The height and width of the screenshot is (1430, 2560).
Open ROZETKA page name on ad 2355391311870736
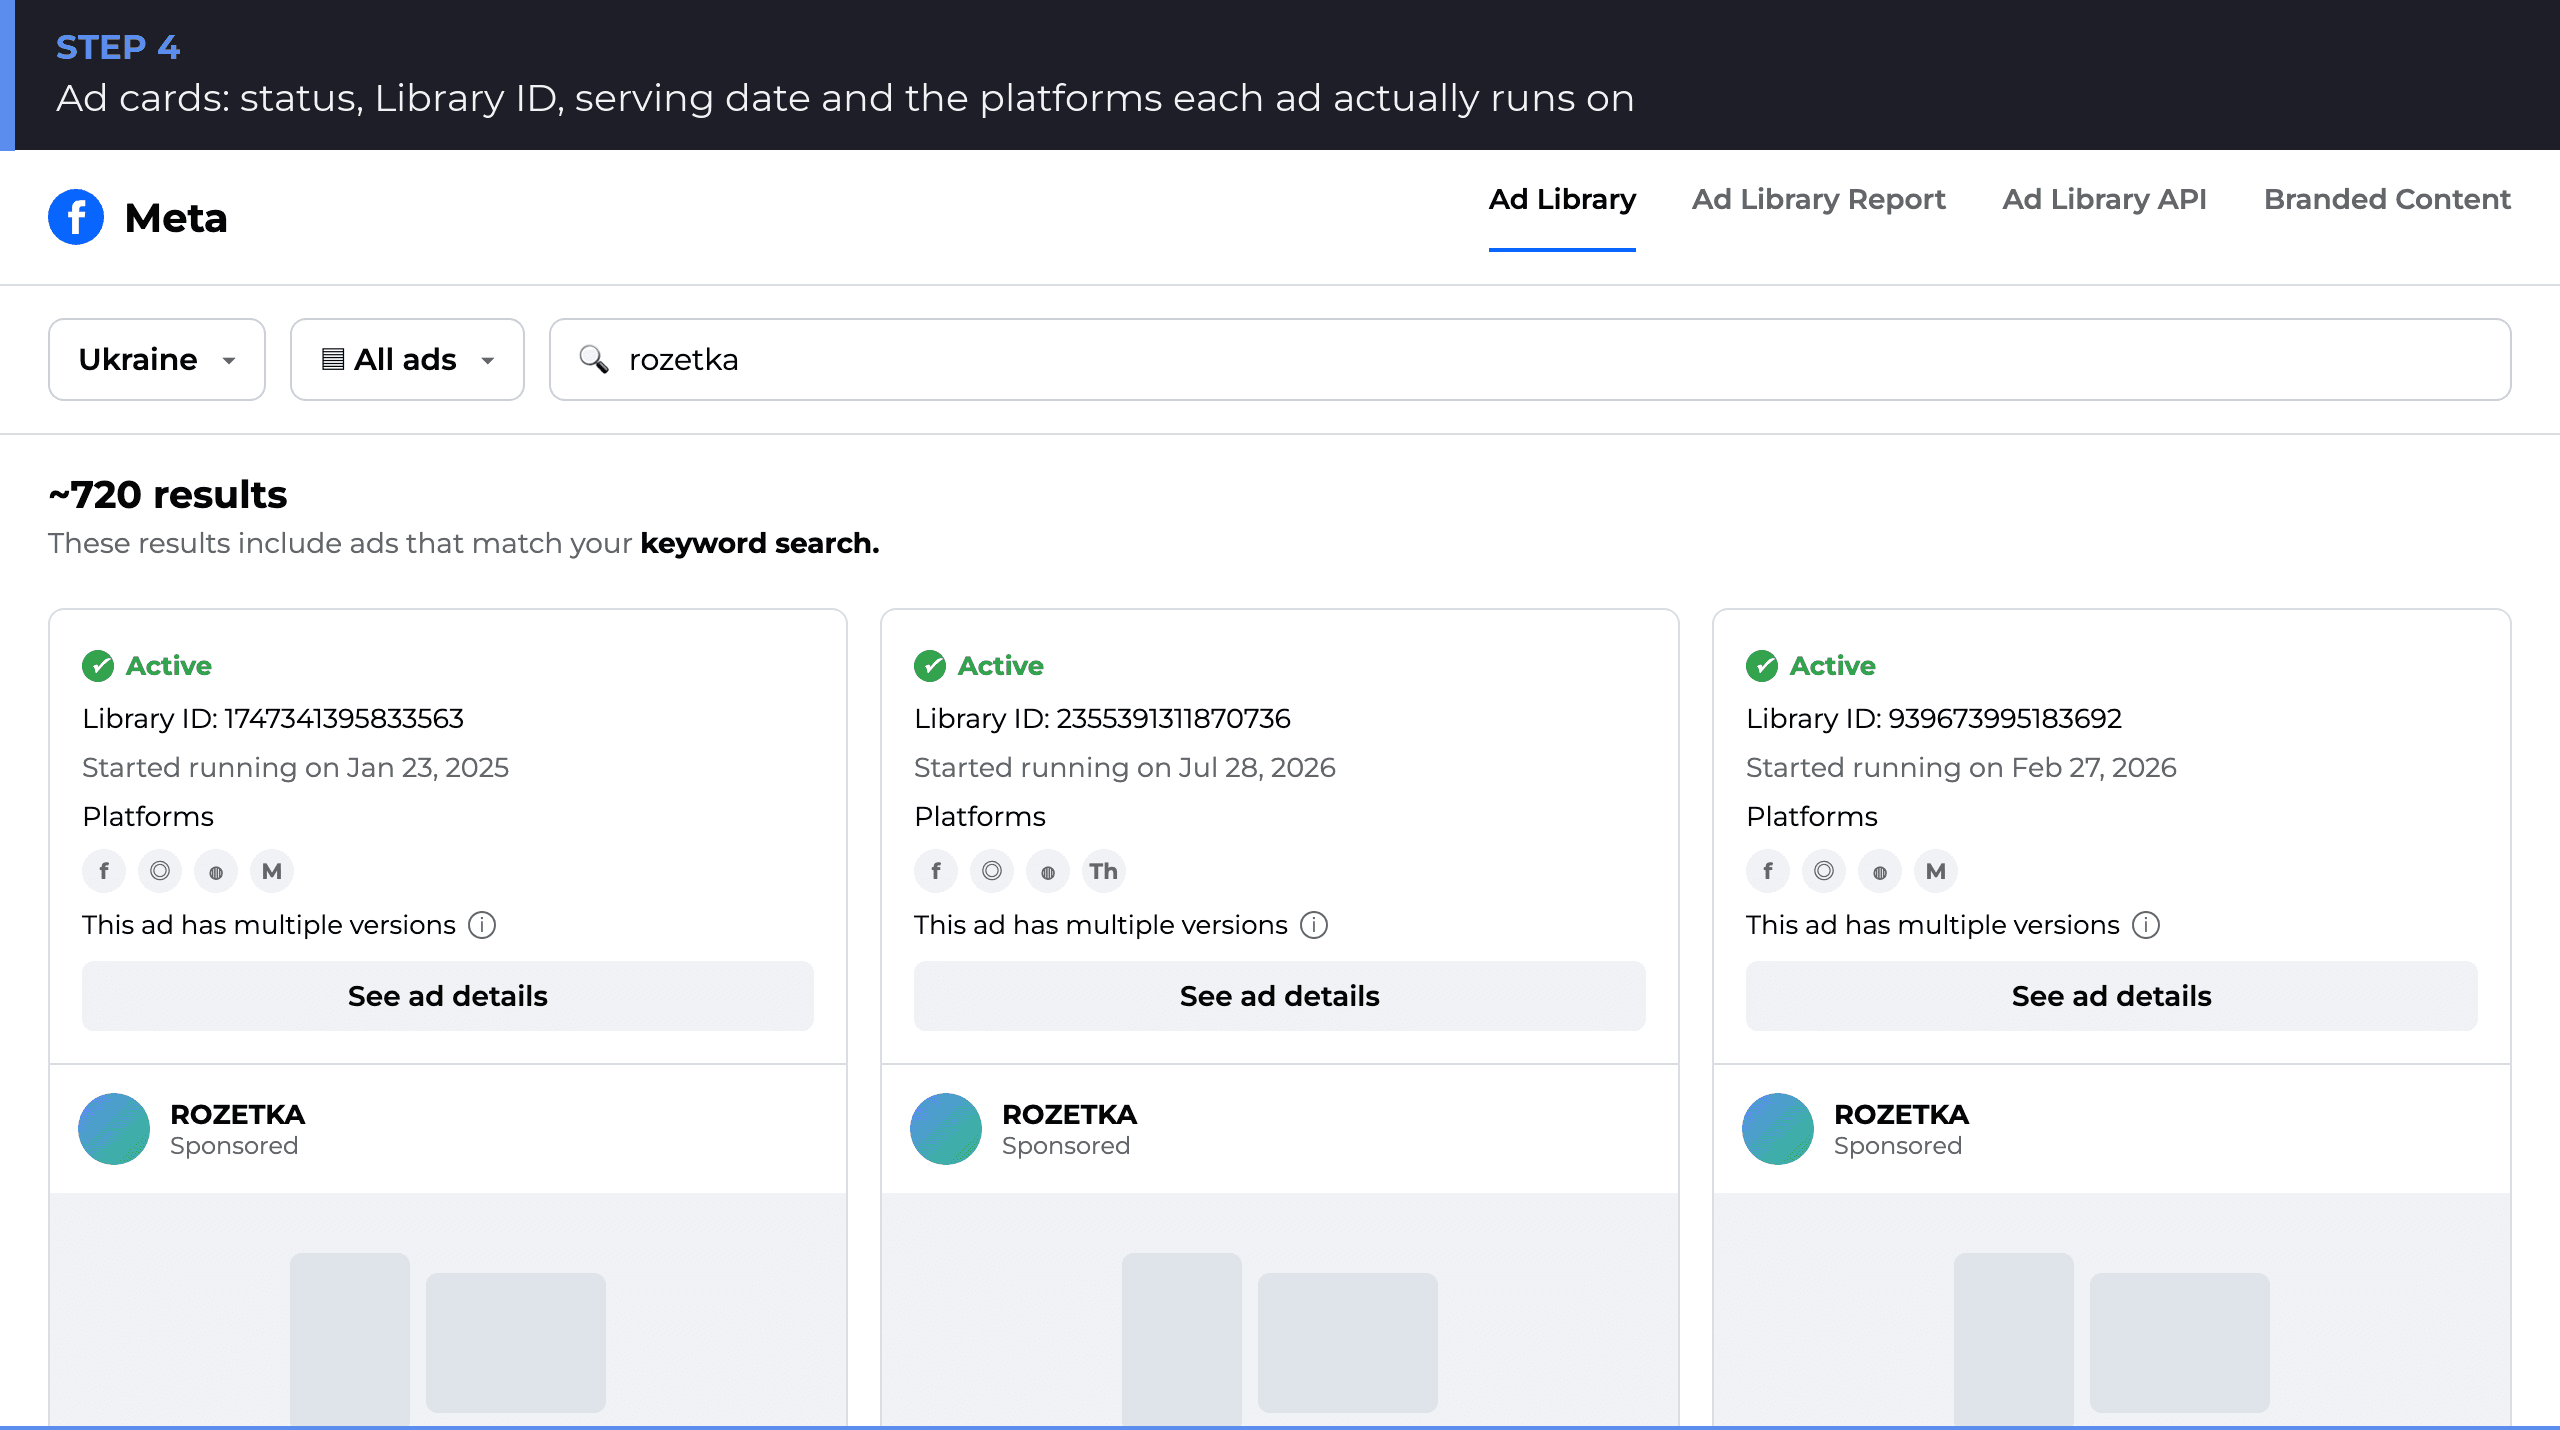coord(1069,1114)
